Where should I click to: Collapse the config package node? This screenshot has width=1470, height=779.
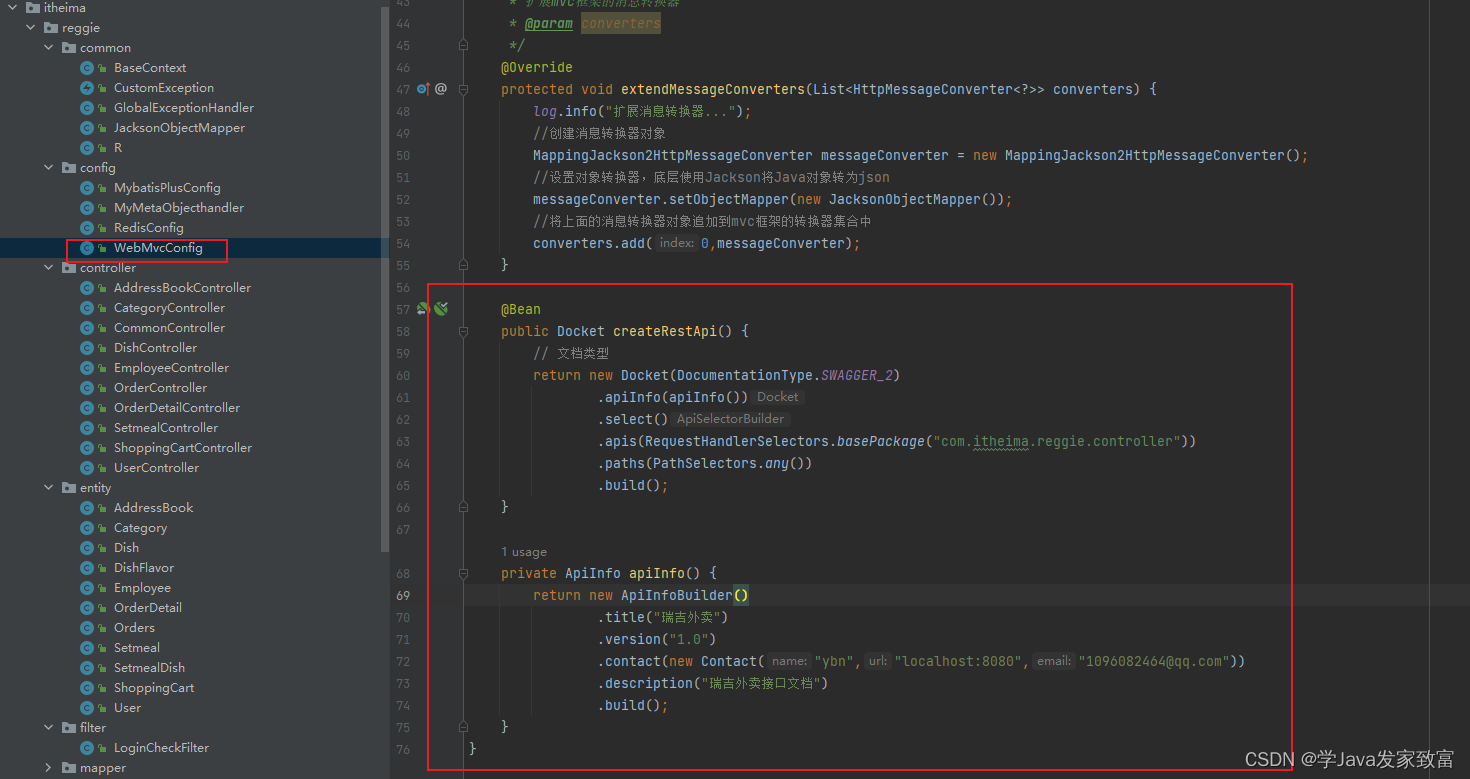[49, 168]
